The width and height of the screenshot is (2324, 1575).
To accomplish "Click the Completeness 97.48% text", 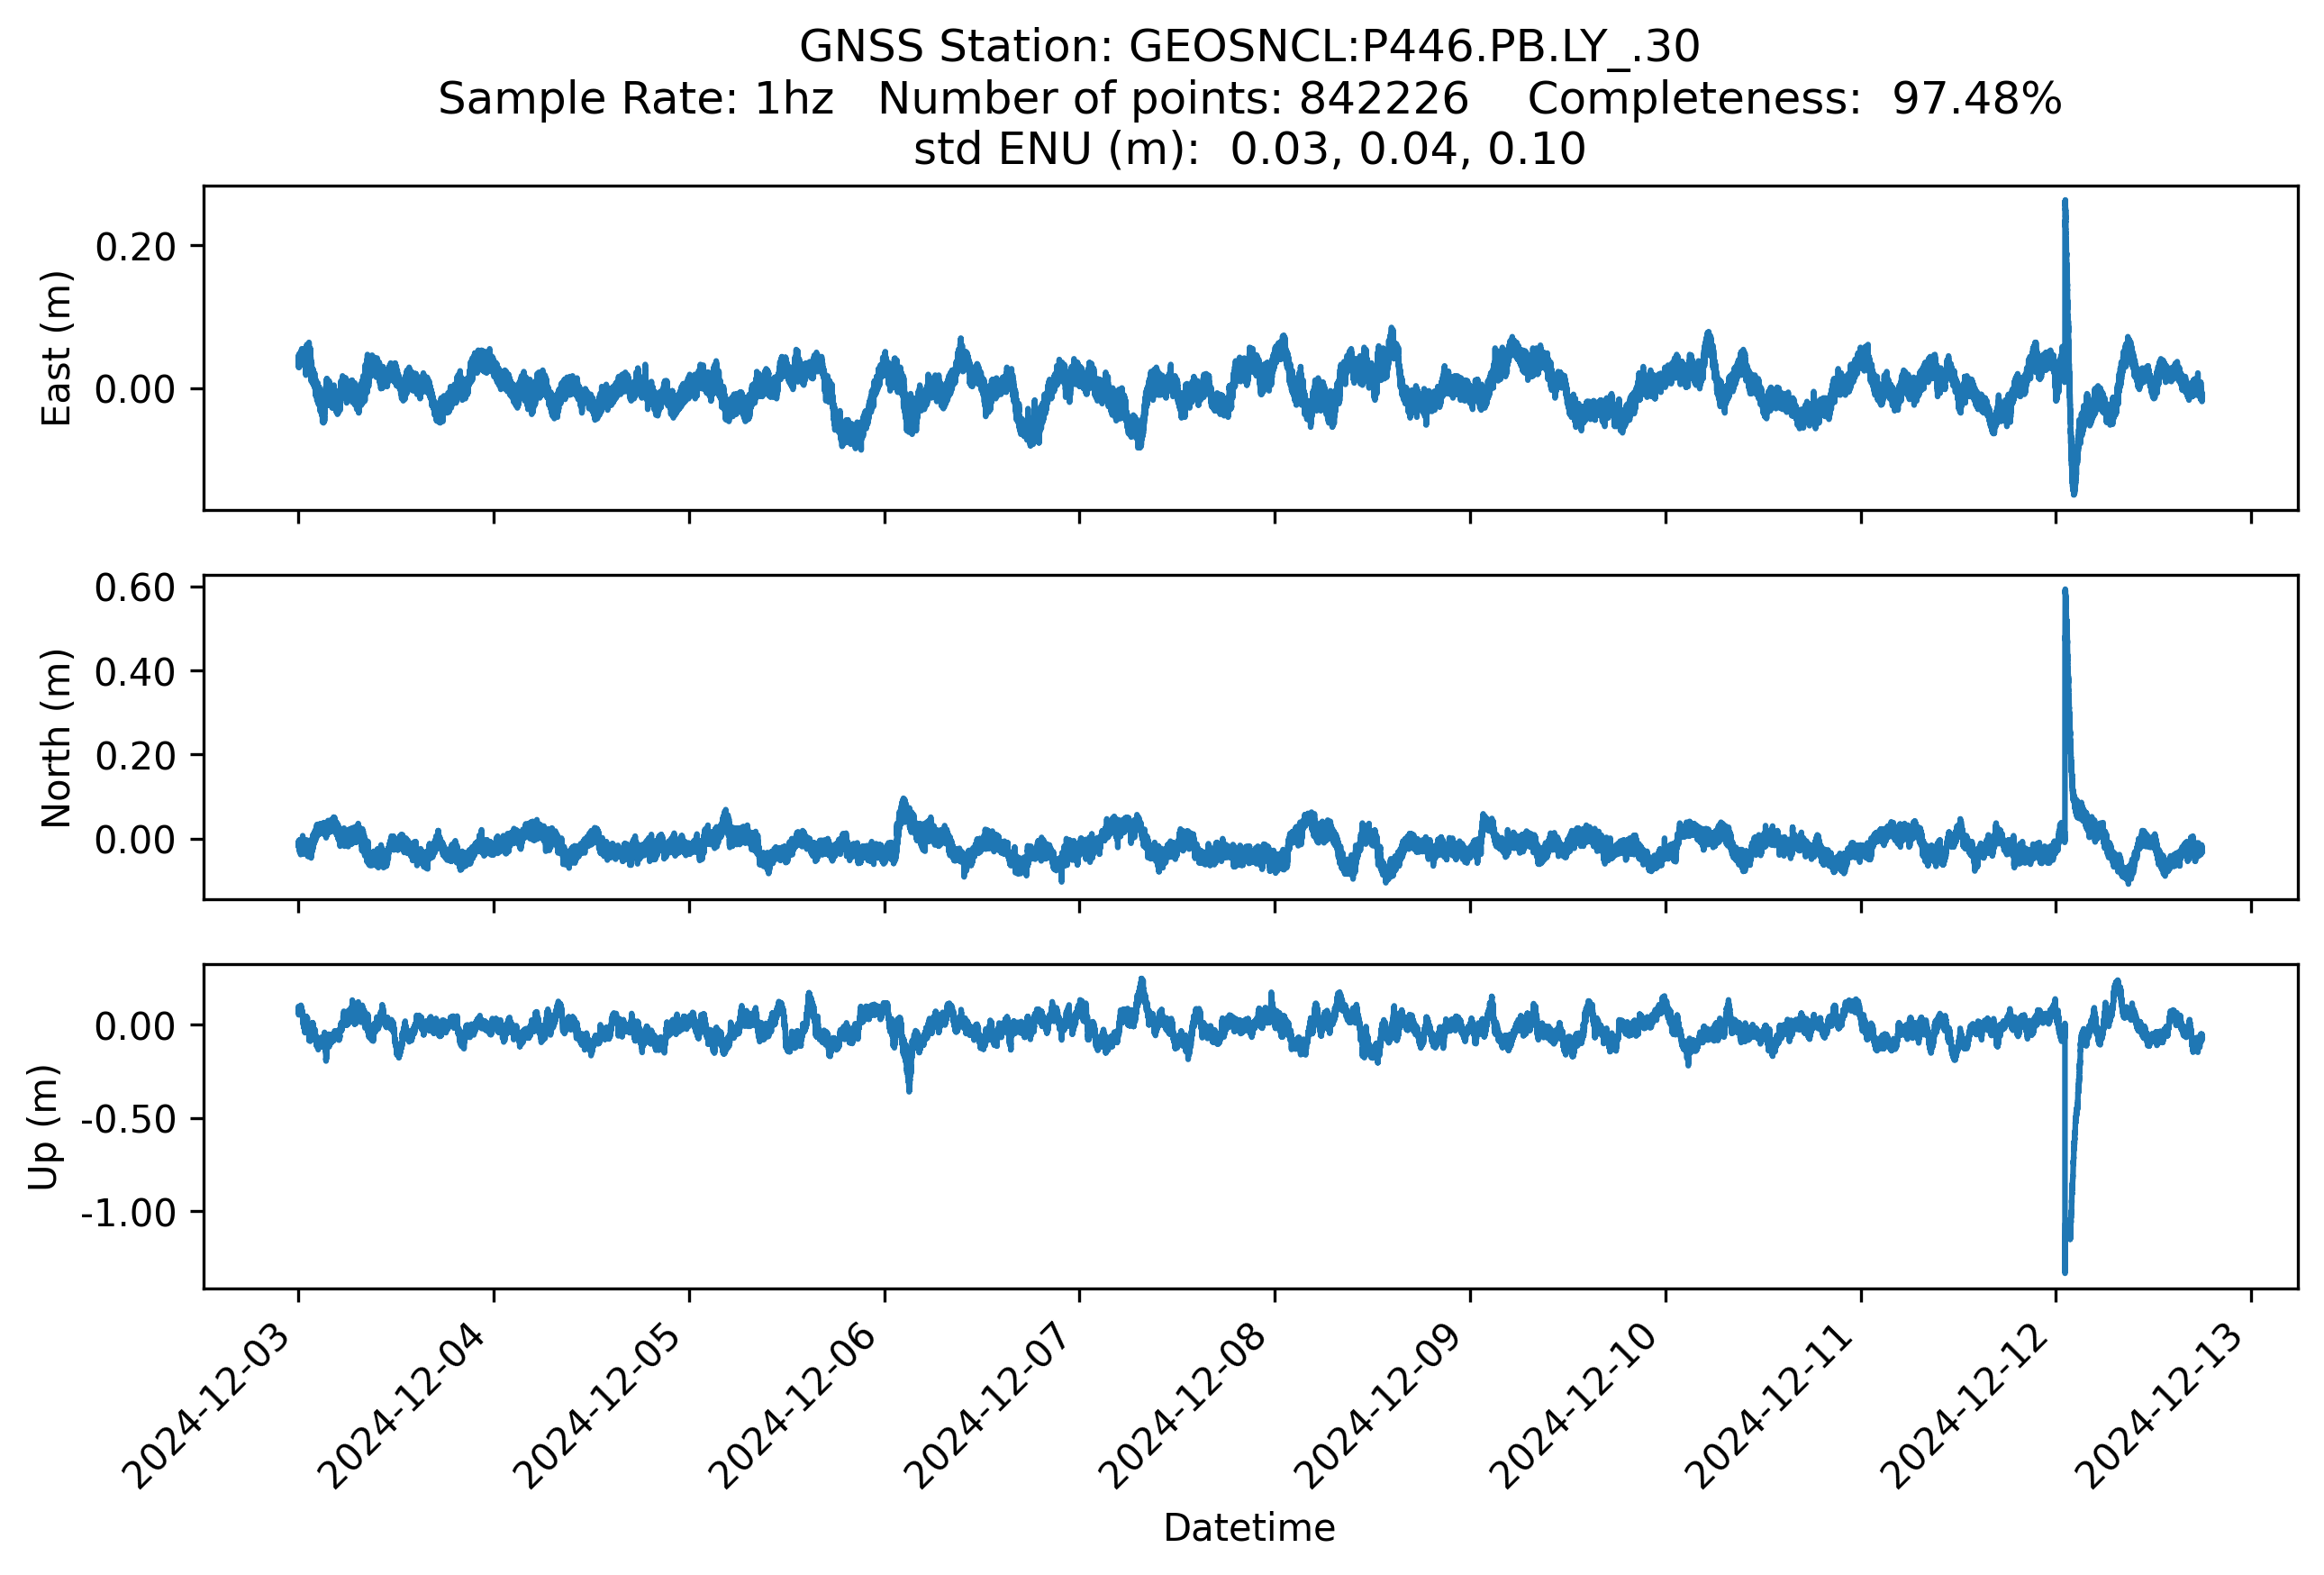I will pyautogui.click(x=1794, y=99).
